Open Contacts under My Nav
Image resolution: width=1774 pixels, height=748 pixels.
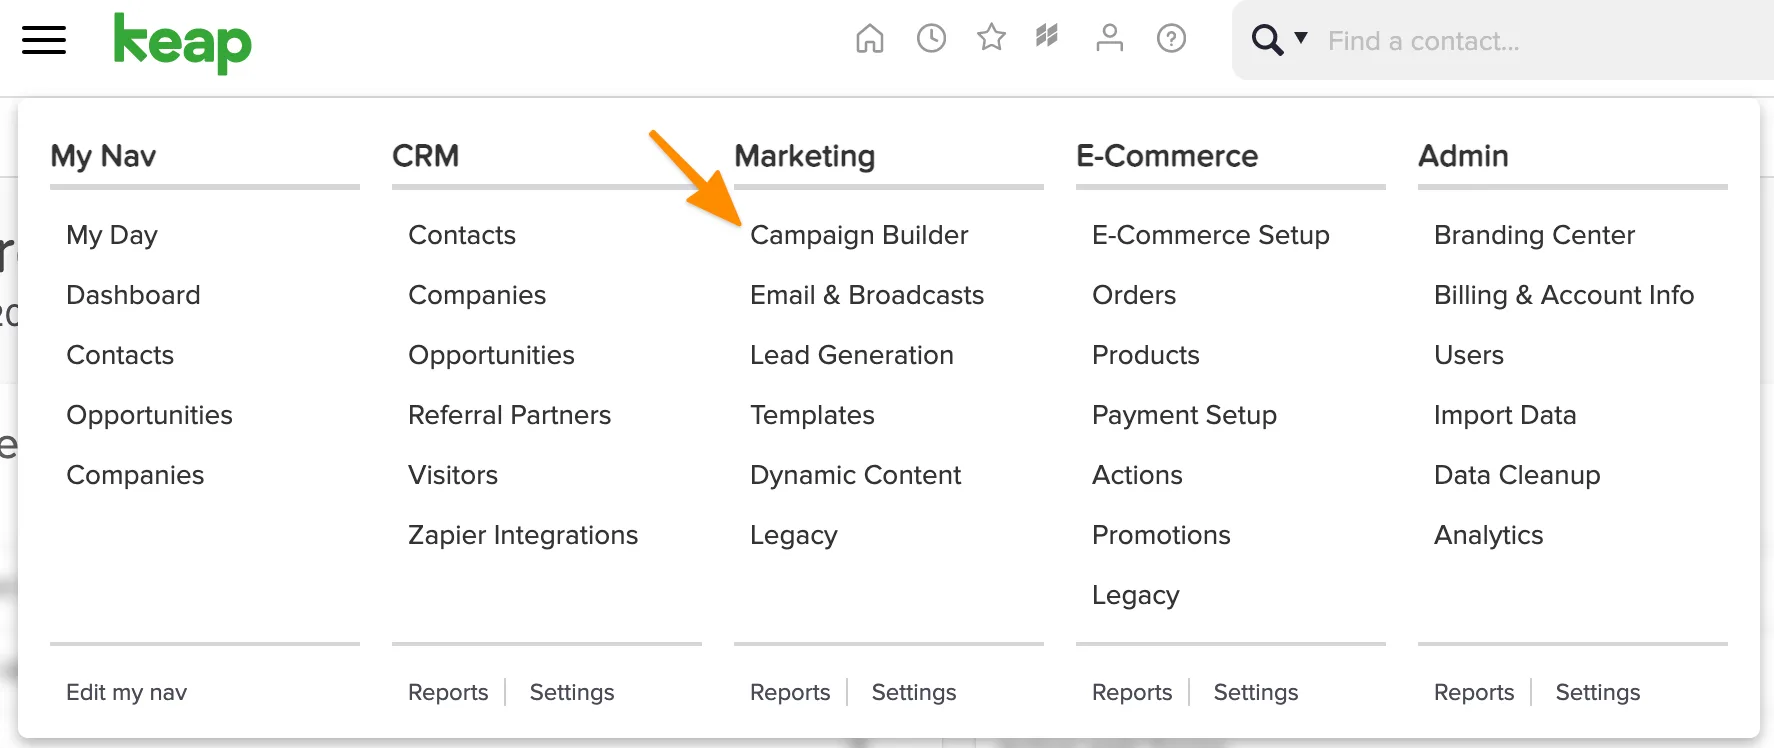pos(120,355)
